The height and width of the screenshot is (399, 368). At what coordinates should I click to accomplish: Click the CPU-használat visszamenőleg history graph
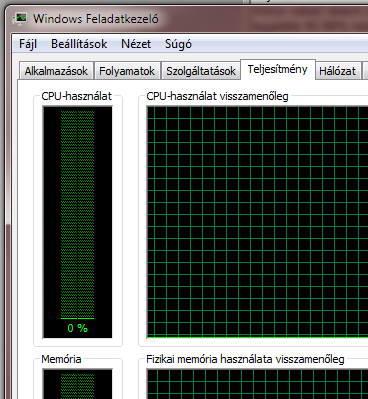click(257, 222)
